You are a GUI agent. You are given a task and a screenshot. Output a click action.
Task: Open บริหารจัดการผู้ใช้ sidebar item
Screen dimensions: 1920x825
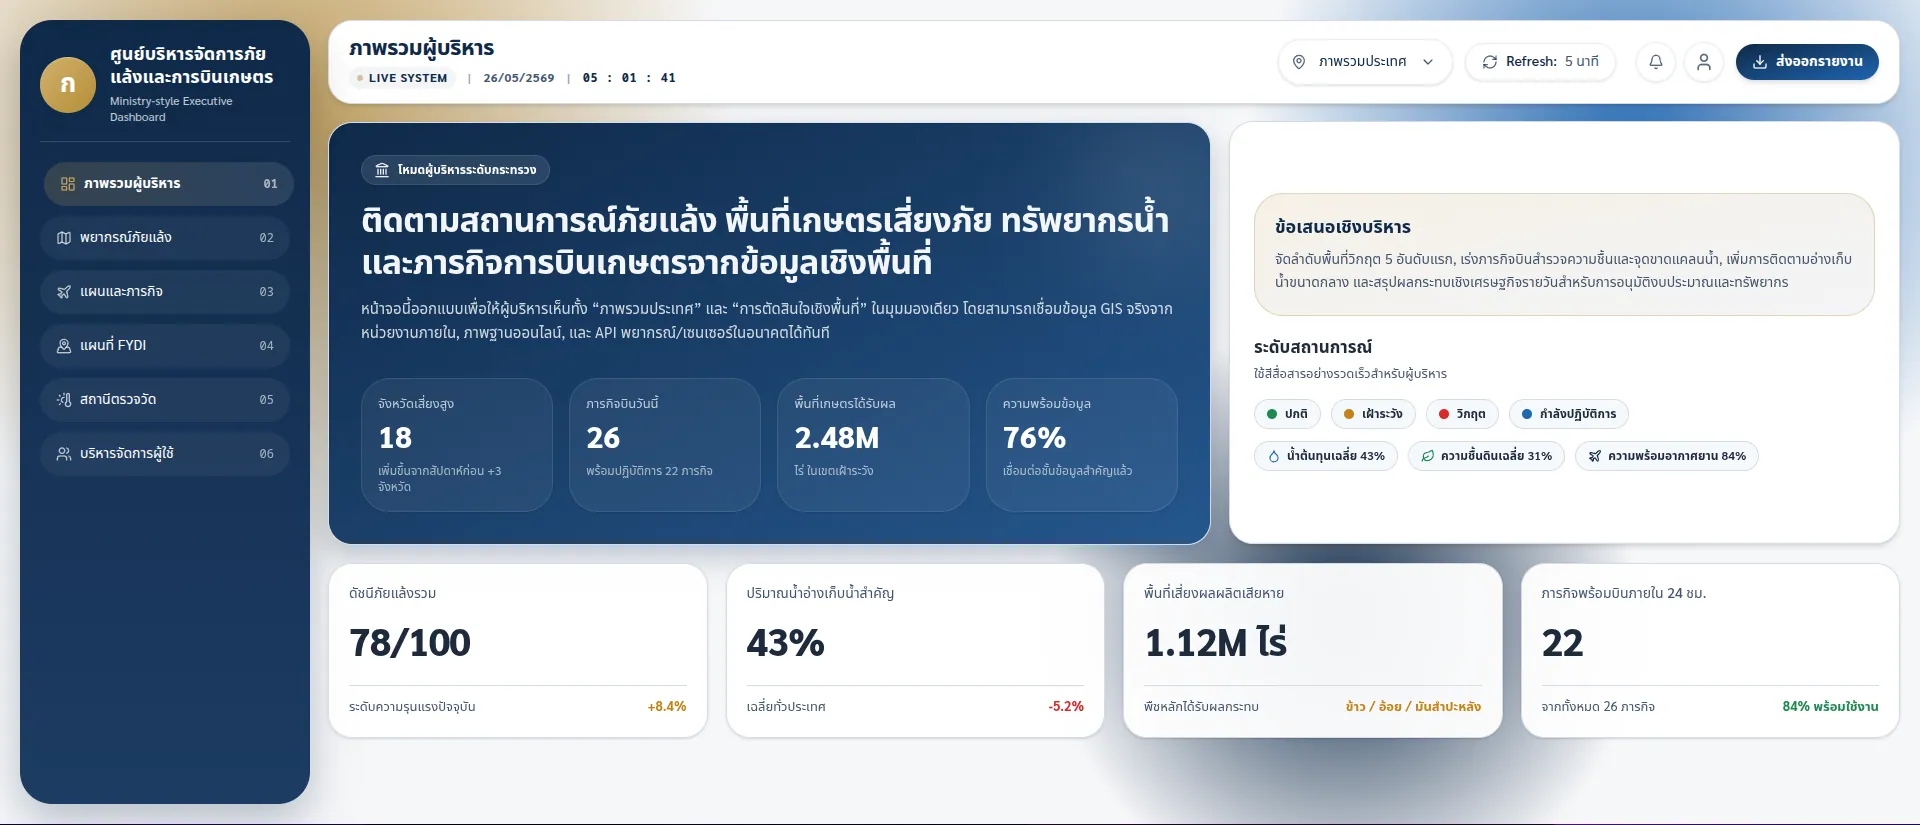click(165, 454)
